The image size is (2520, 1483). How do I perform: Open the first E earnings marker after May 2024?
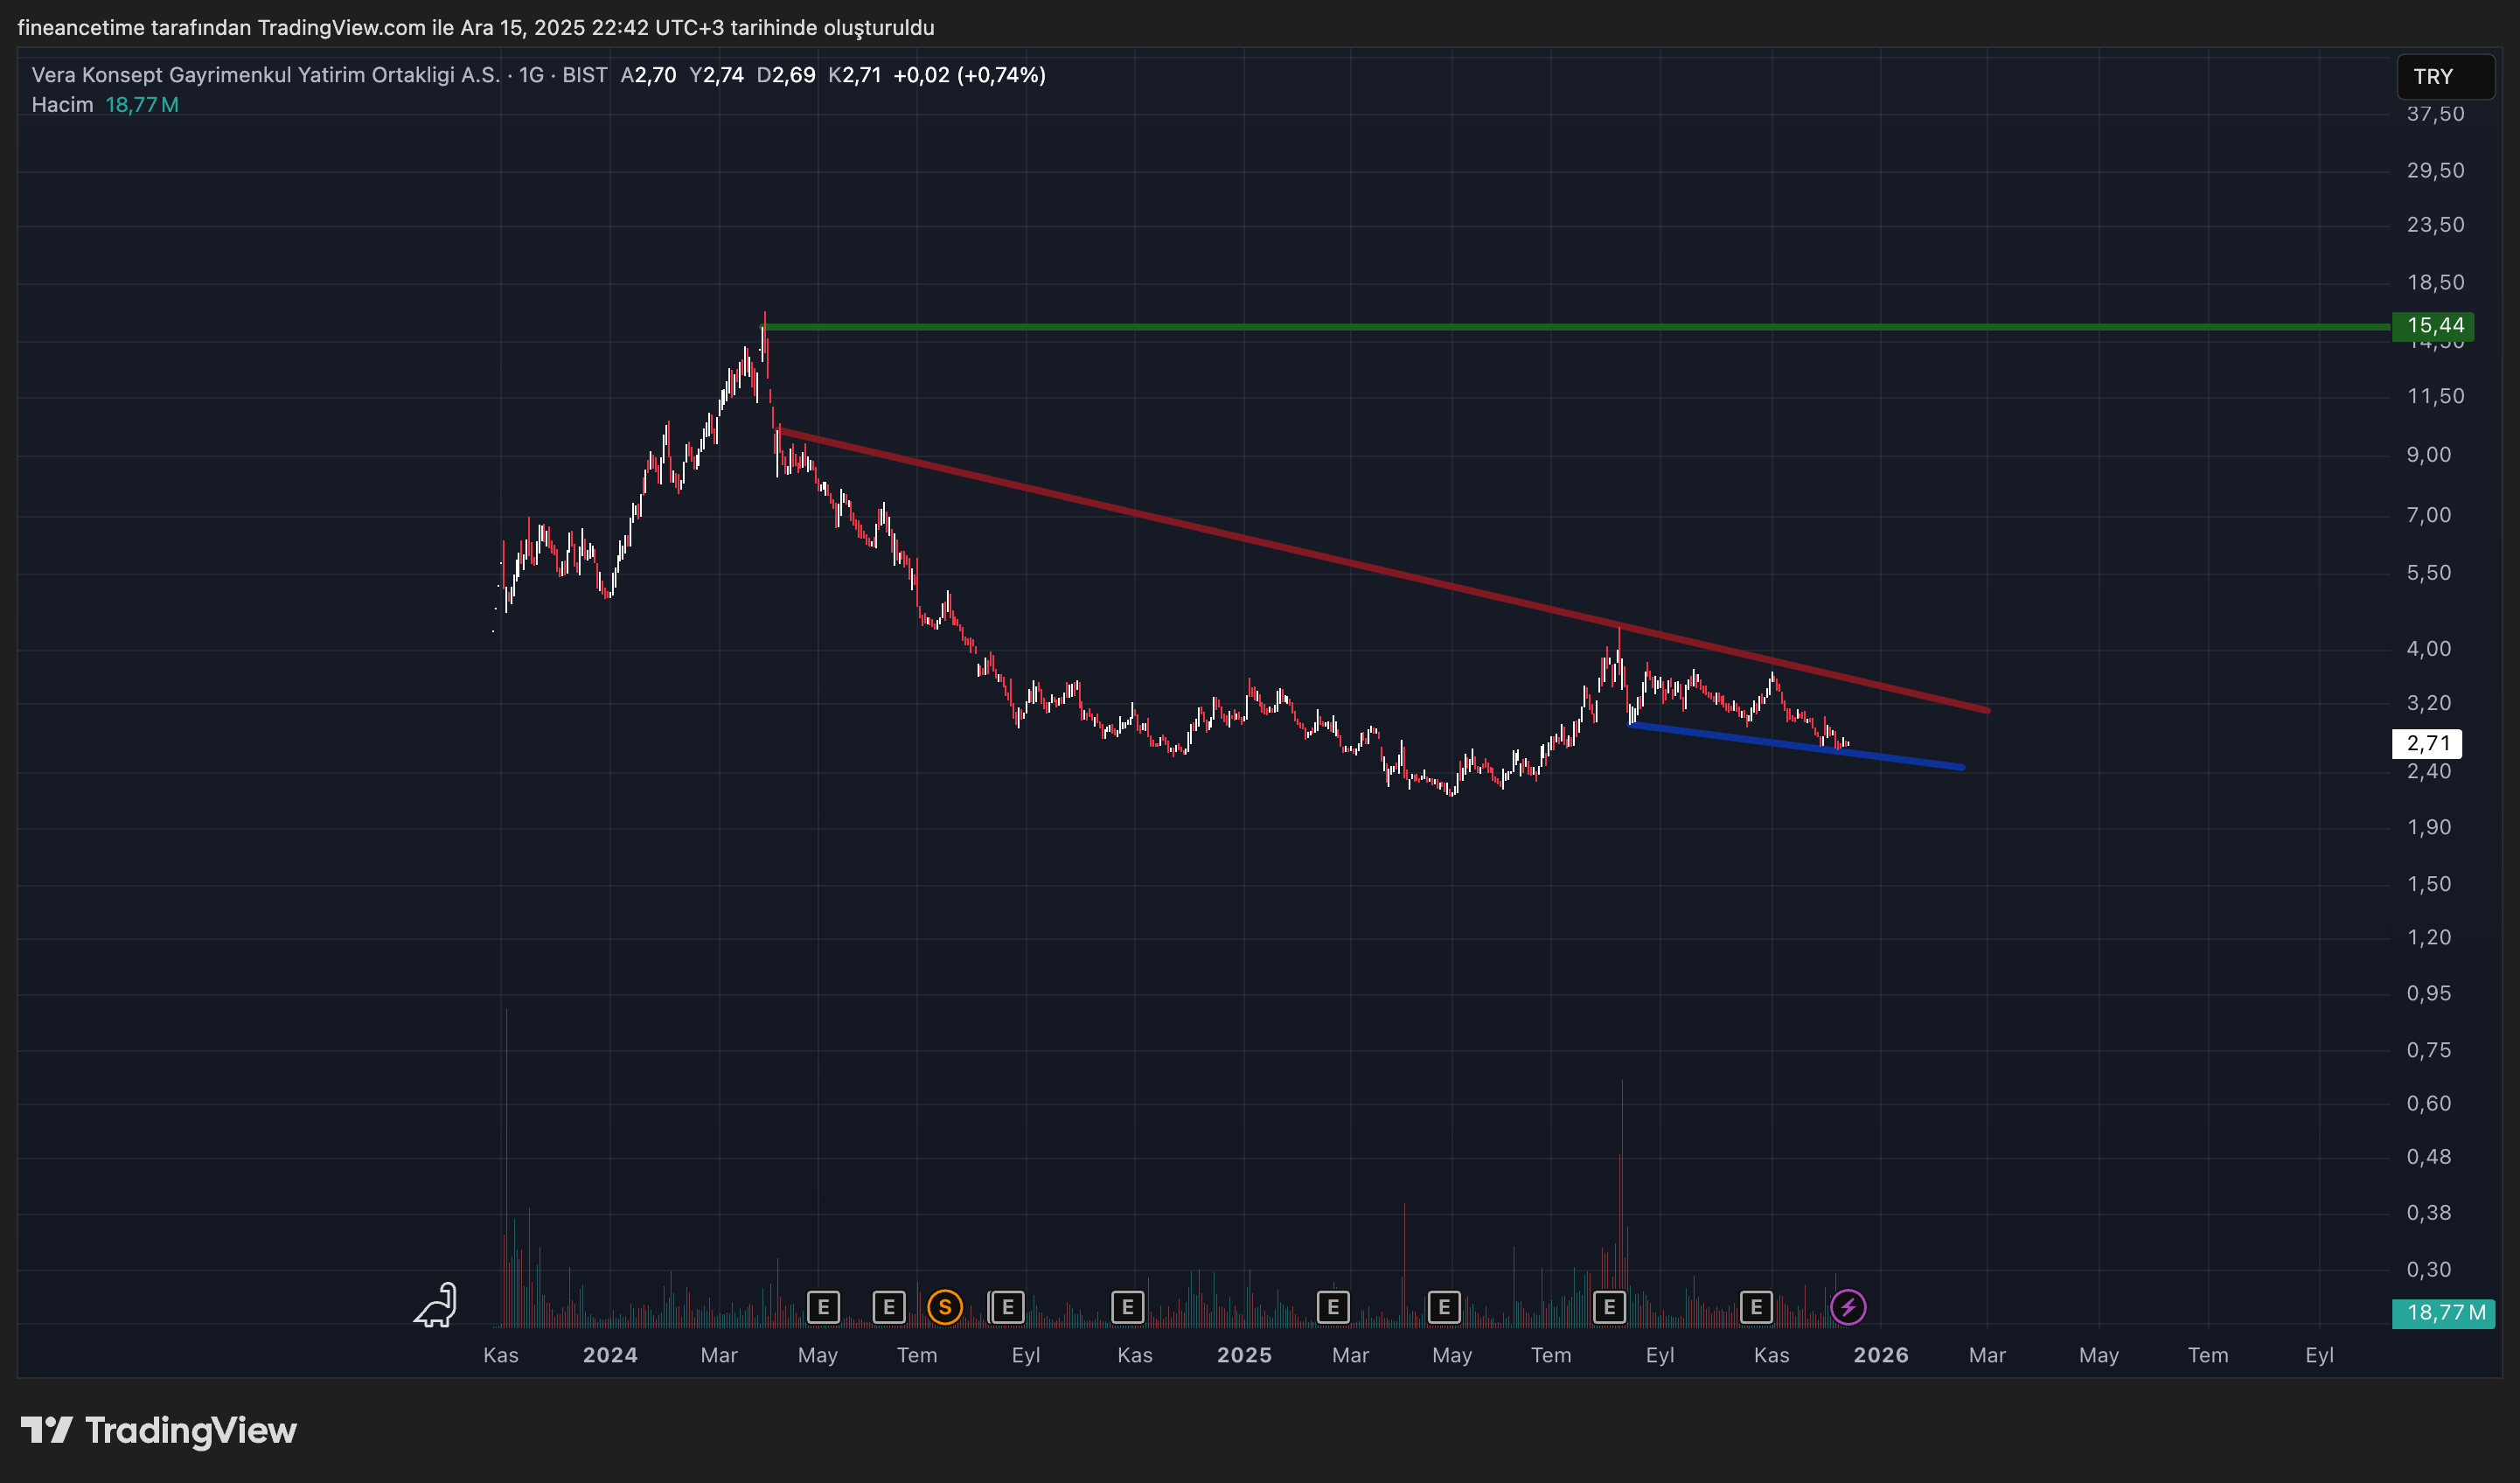click(823, 1307)
